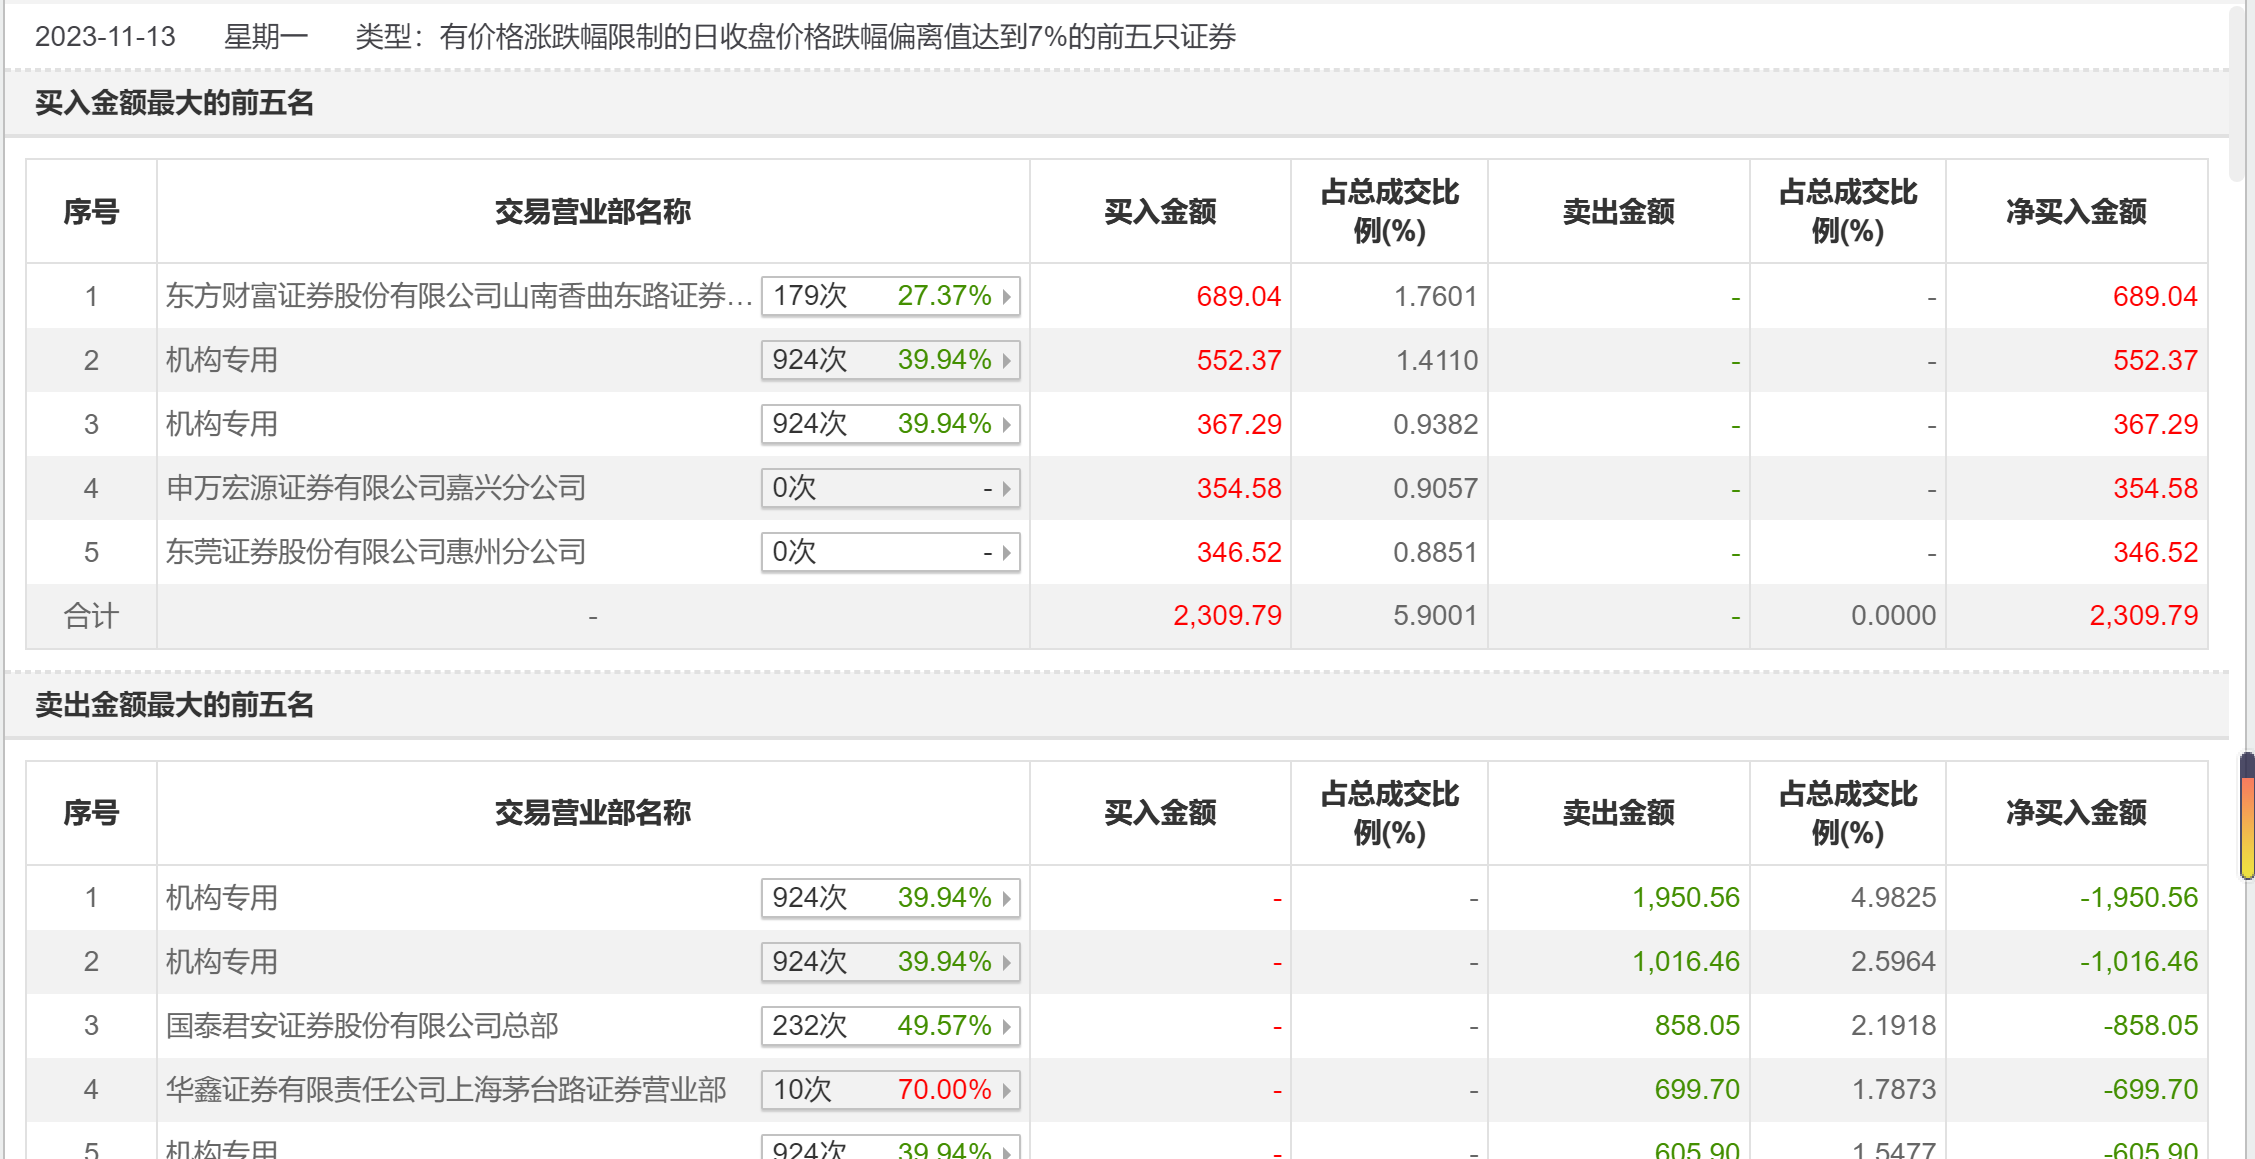Open 华鑫证券上海茅台路证券营业部 link
The image size is (2255, 1159).
tap(446, 1090)
